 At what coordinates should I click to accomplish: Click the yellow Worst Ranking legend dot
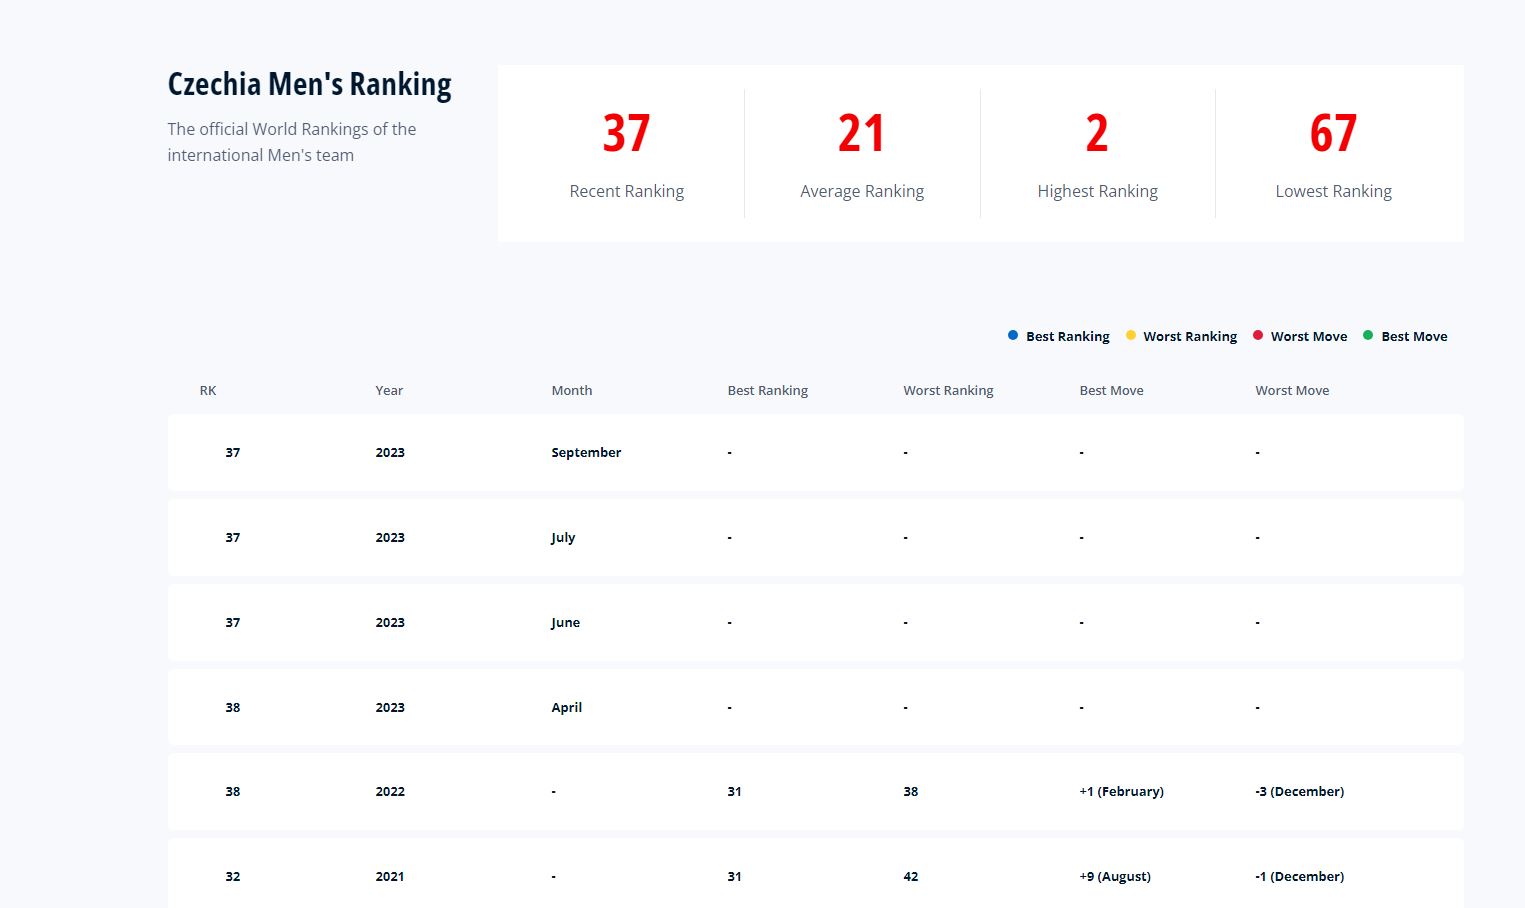pos(1131,336)
